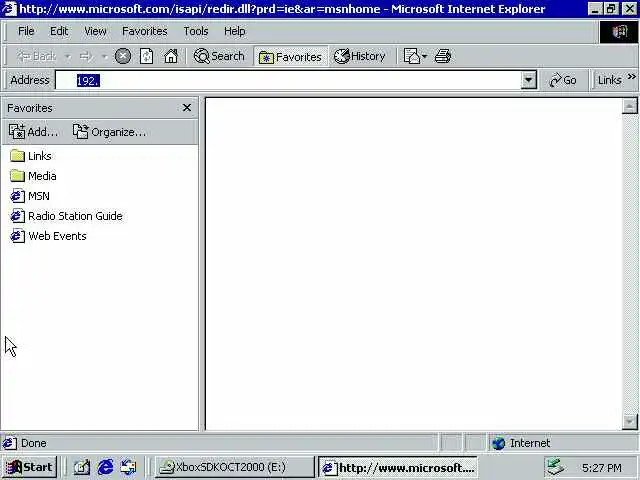Click the Back arrow button

point(36,56)
